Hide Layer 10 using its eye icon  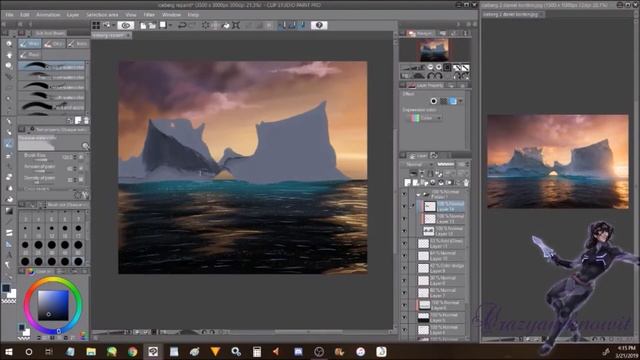coord(404,256)
